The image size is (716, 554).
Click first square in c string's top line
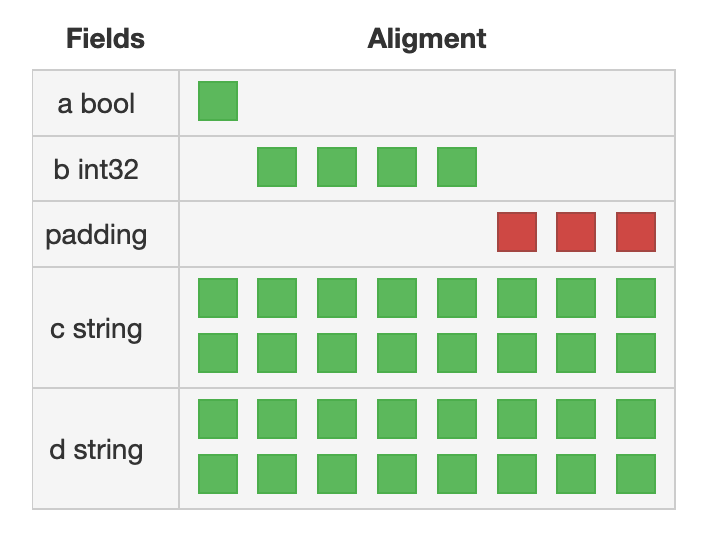pyautogui.click(x=218, y=298)
